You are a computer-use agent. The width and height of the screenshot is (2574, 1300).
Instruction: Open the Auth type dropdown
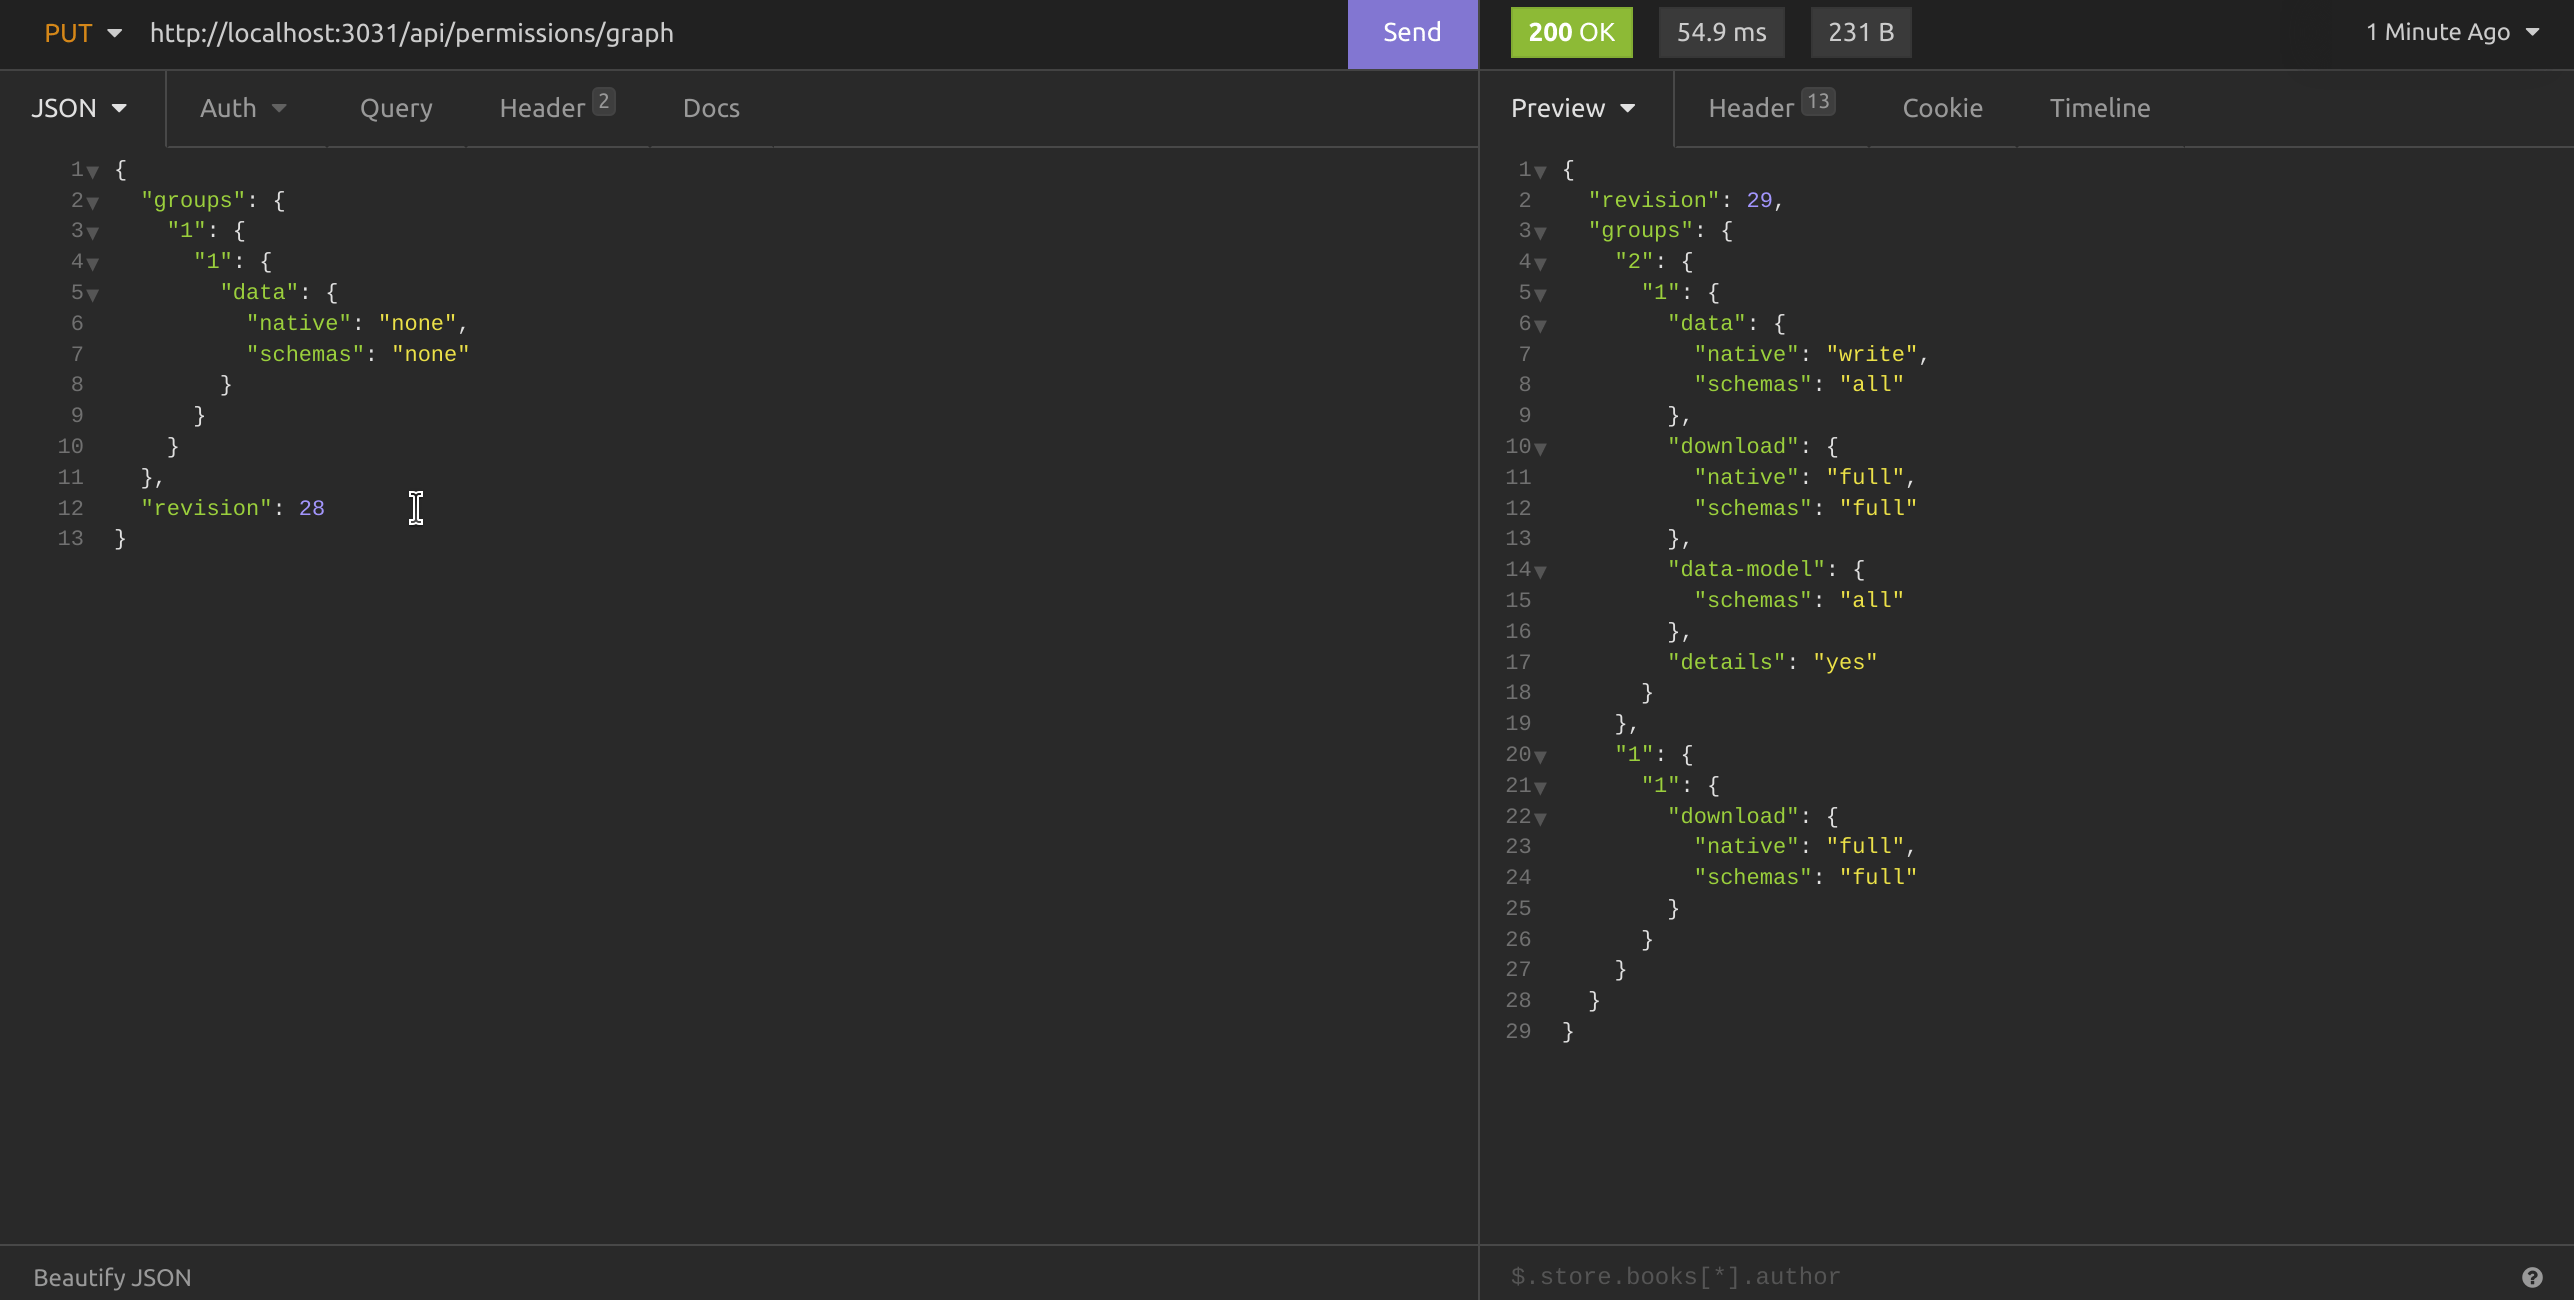click(243, 108)
